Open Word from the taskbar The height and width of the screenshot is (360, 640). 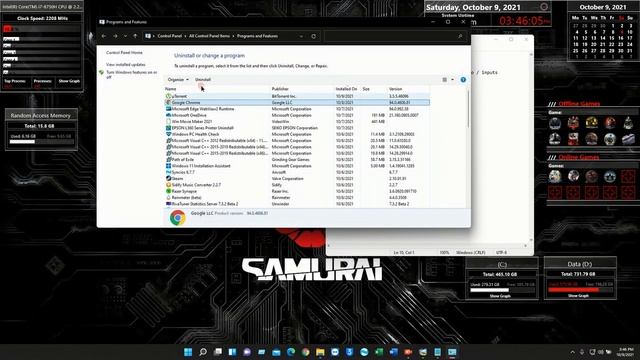tap(393, 352)
